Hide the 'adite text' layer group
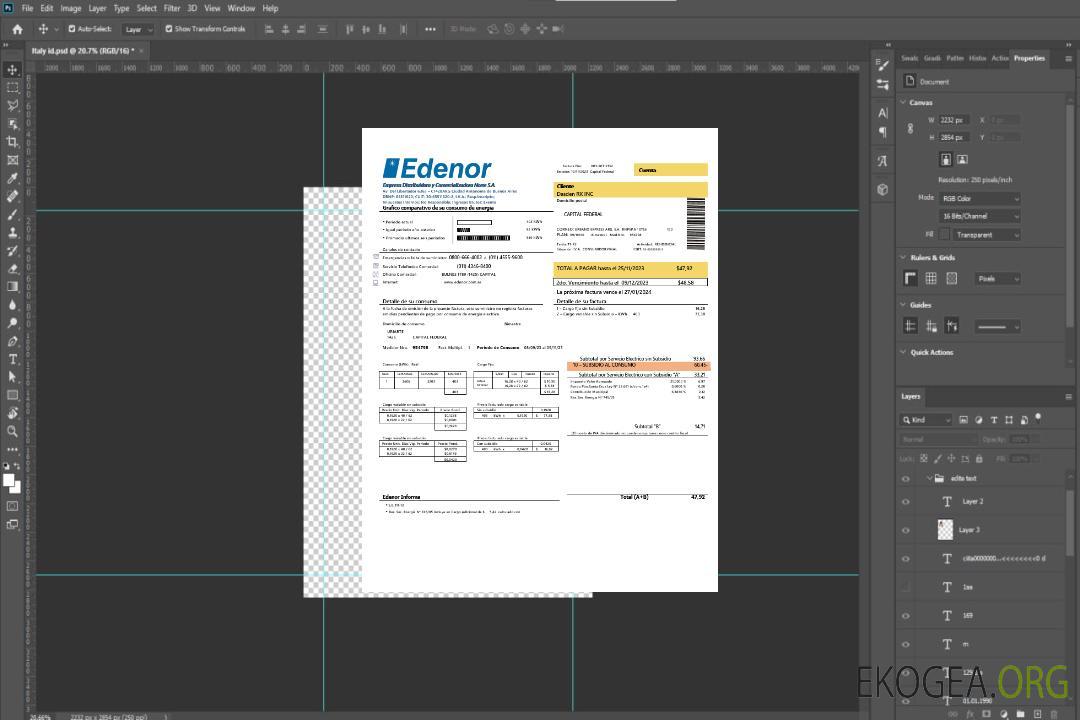Viewport: 1080px width, 720px height. point(906,479)
